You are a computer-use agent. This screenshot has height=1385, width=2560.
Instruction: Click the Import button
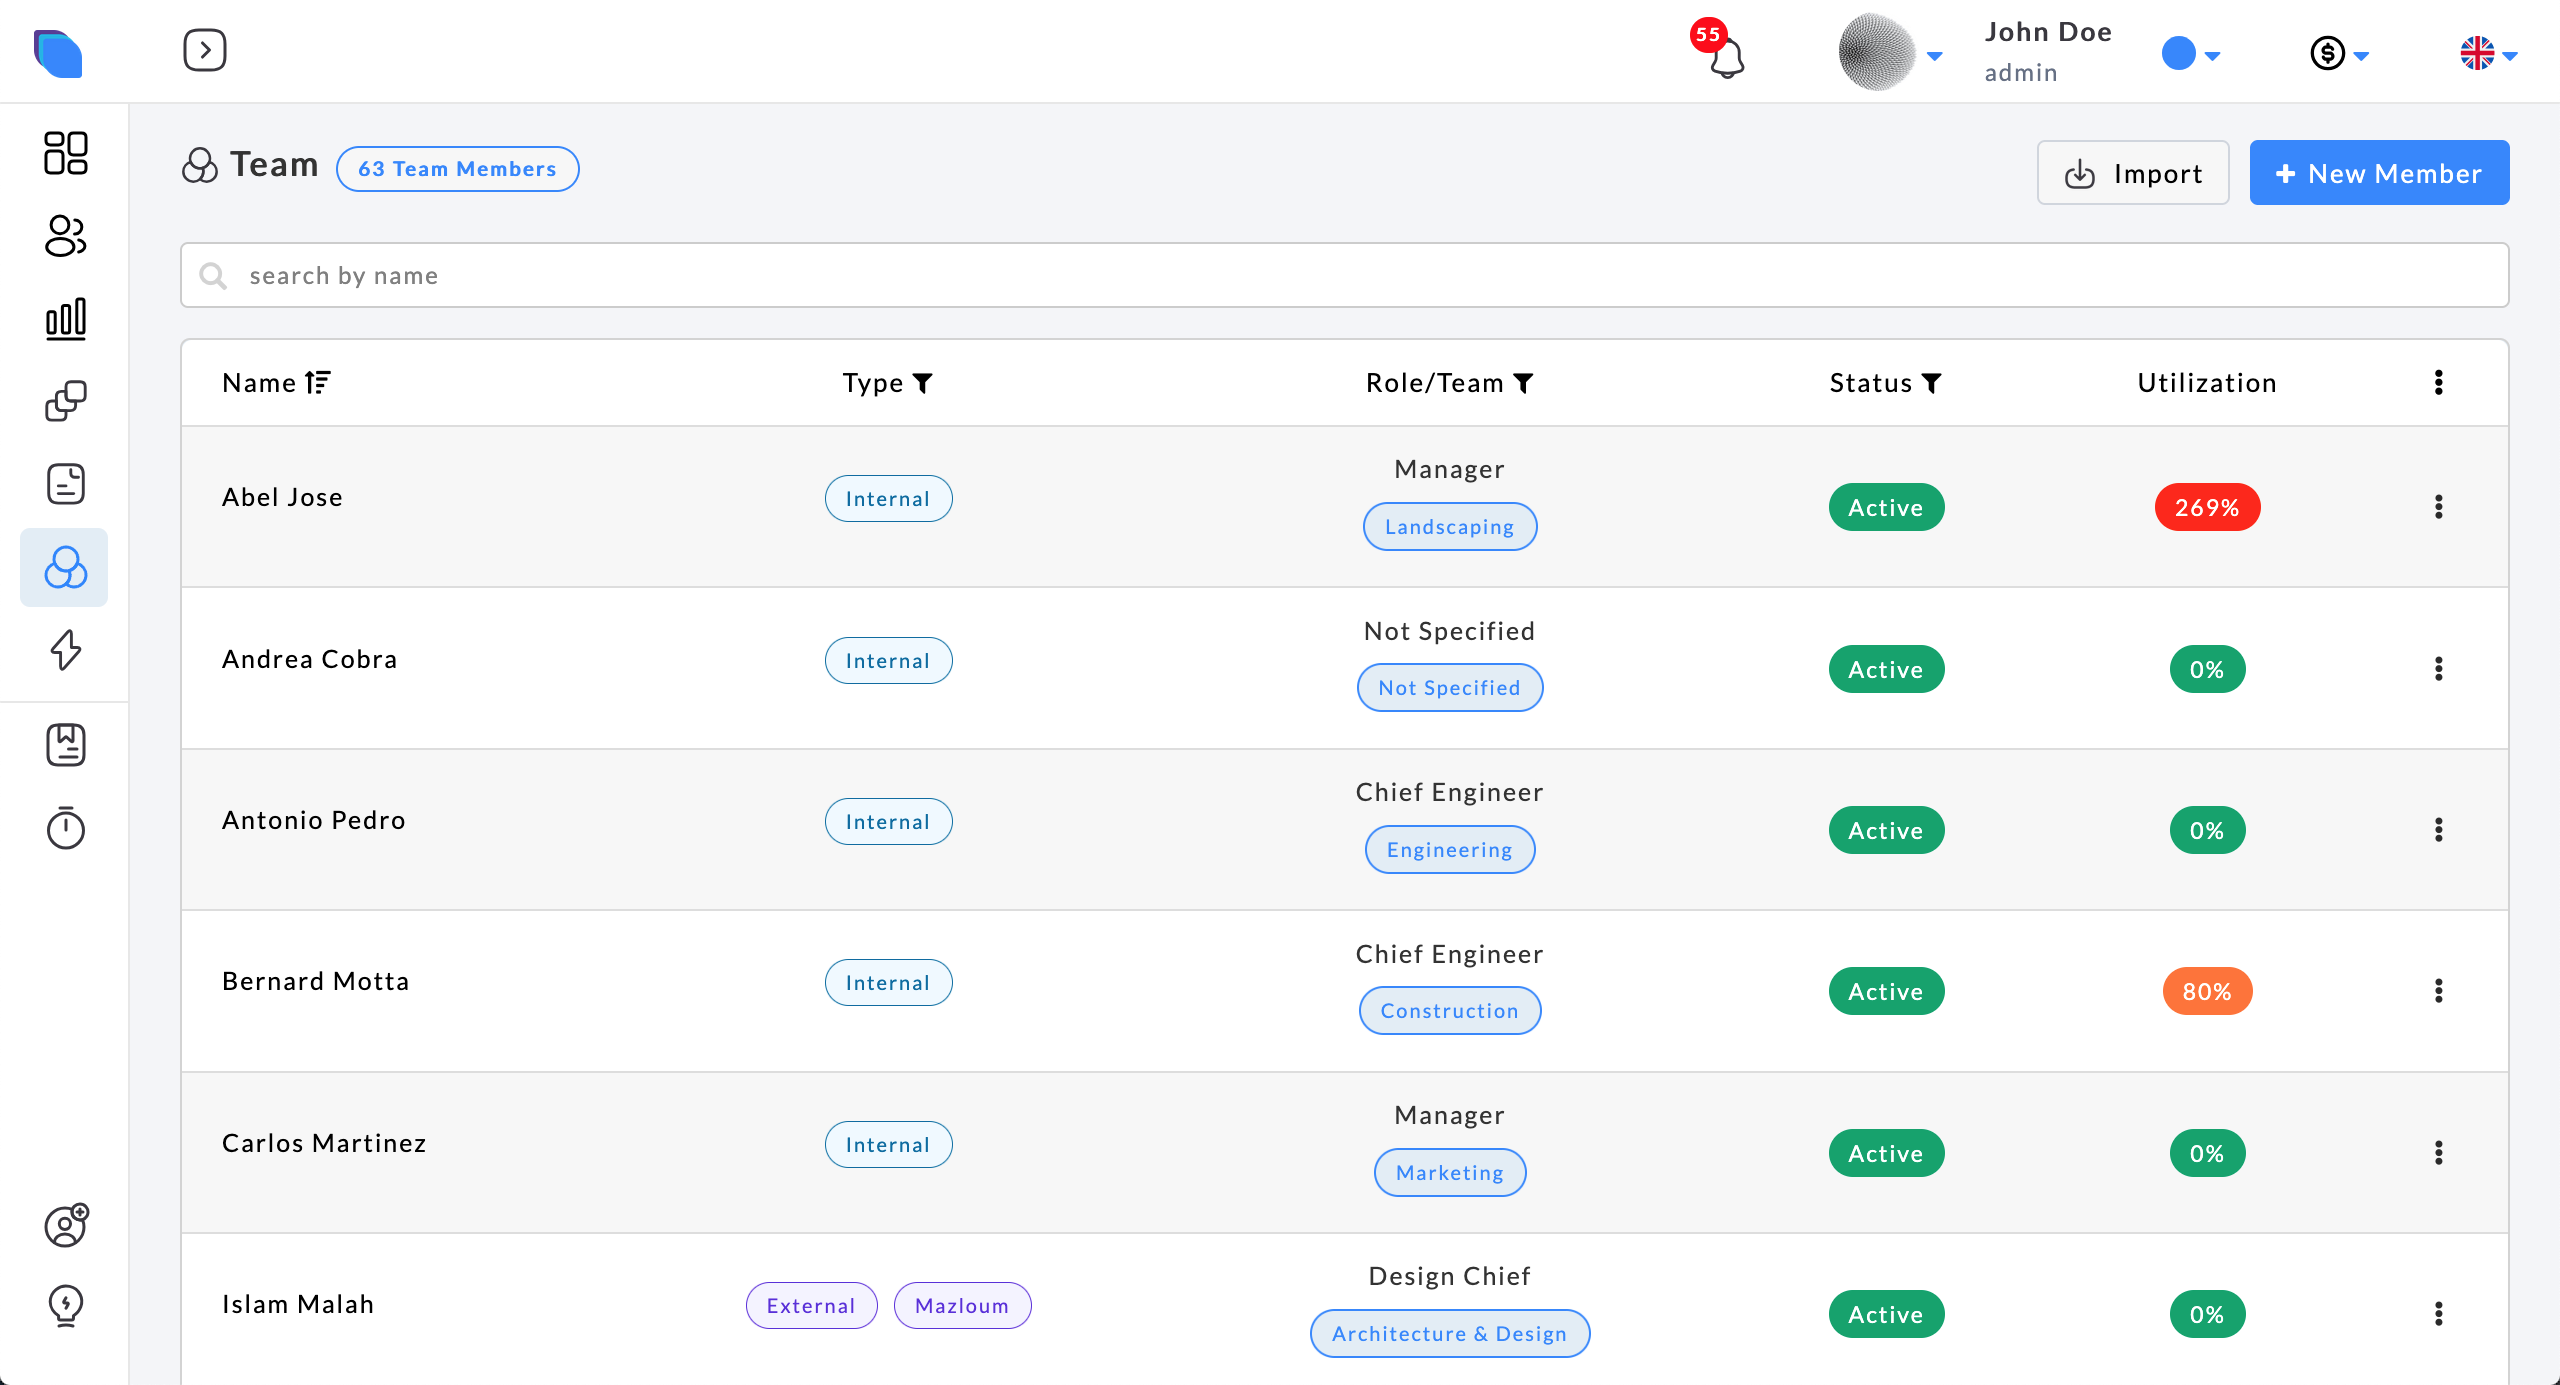[x=2132, y=173]
